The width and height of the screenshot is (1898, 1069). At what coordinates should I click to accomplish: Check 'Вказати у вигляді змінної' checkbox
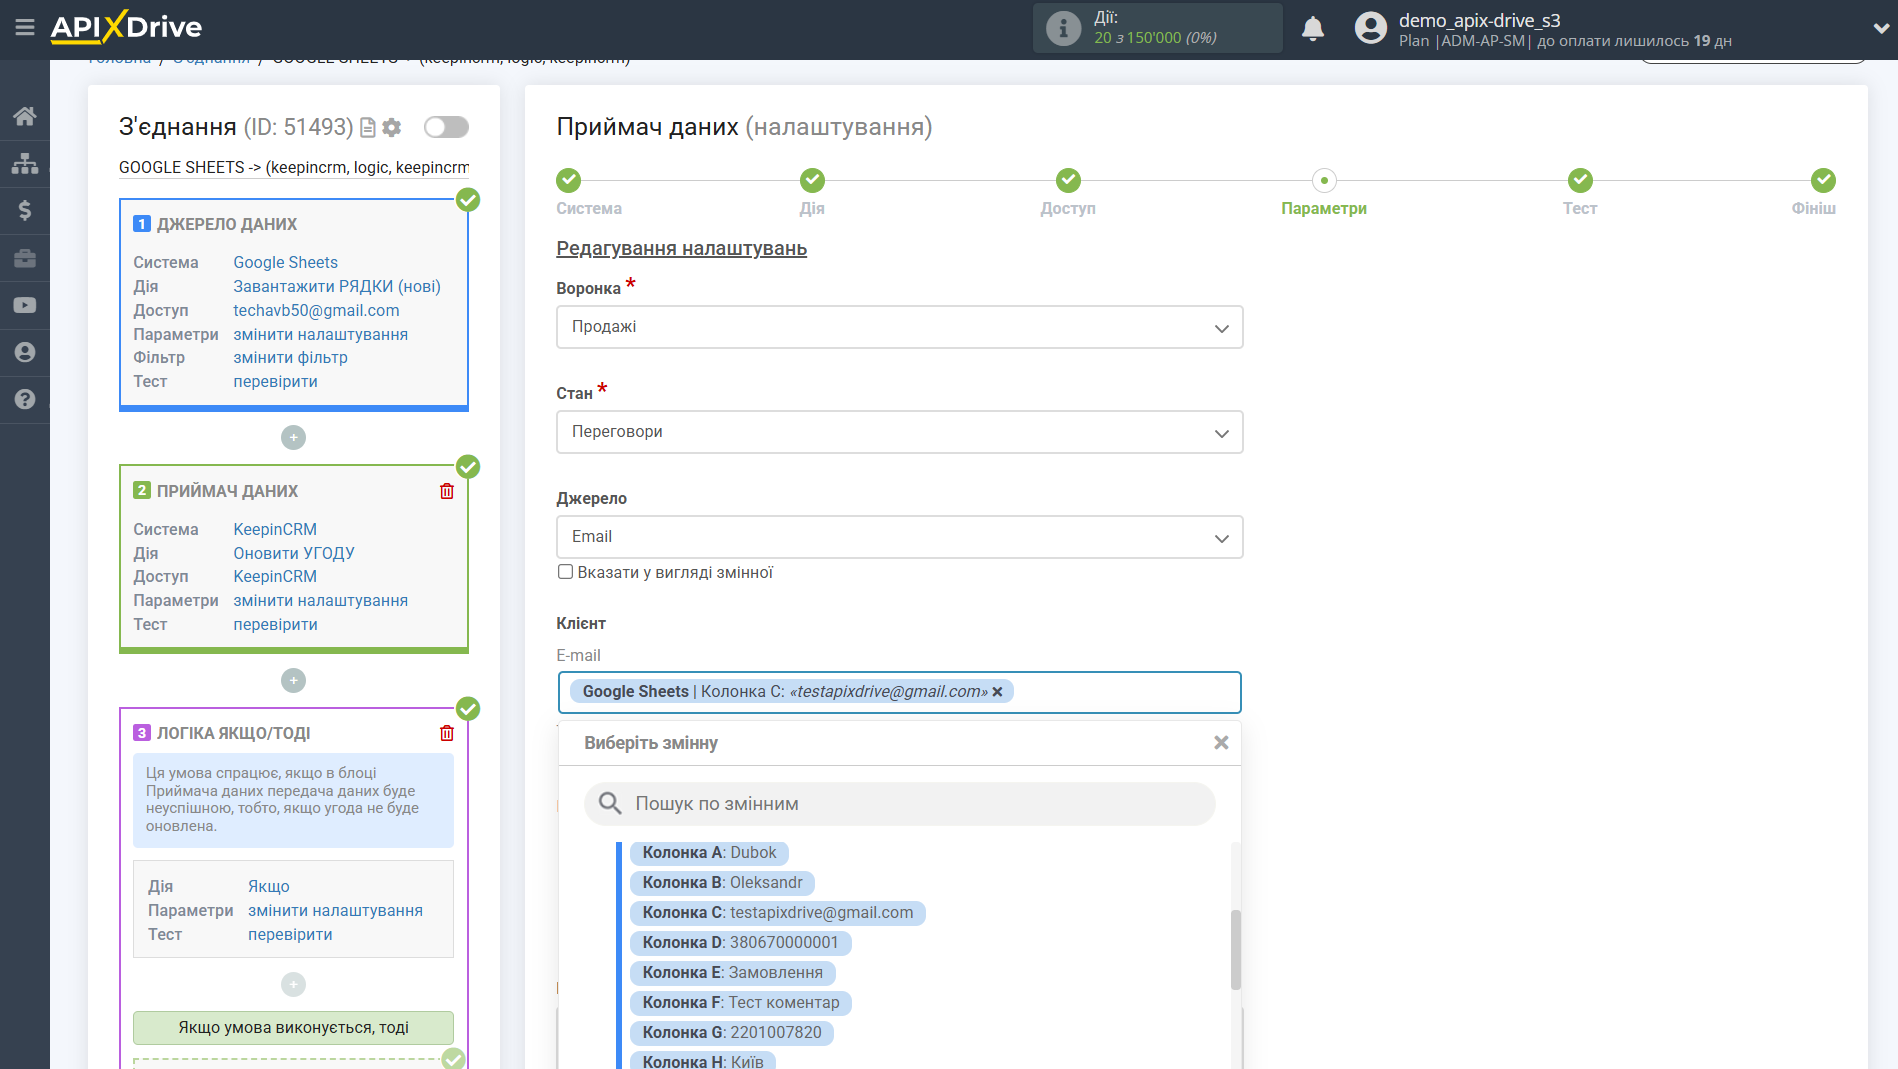(565, 572)
